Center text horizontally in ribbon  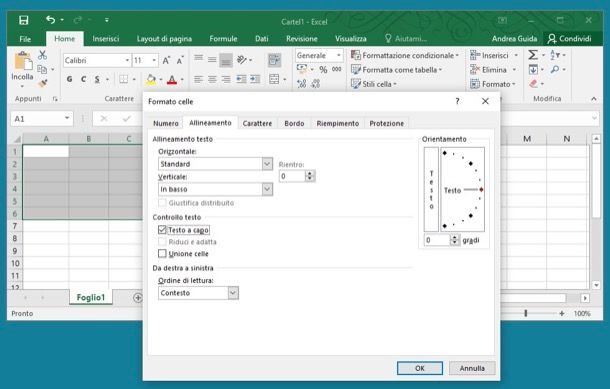point(212,79)
